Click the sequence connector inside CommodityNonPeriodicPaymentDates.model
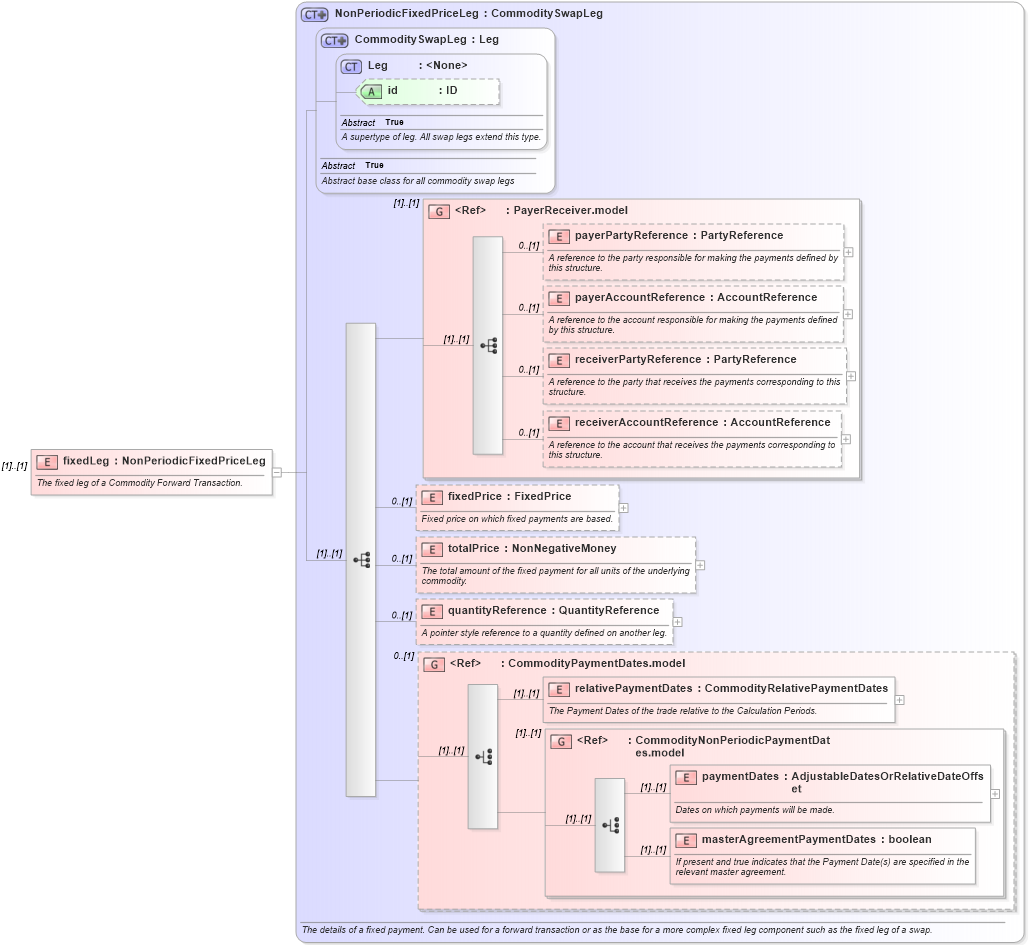This screenshot has height=945, width=1029. tap(610, 824)
